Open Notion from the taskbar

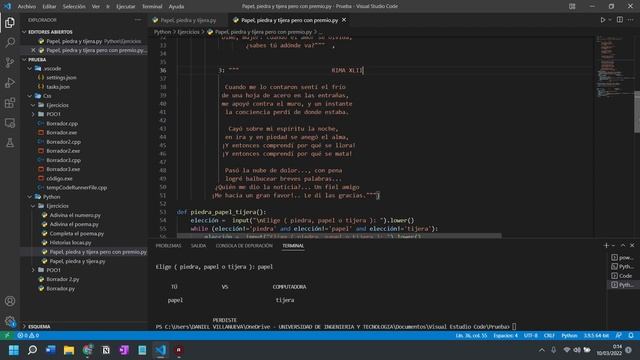(106, 350)
